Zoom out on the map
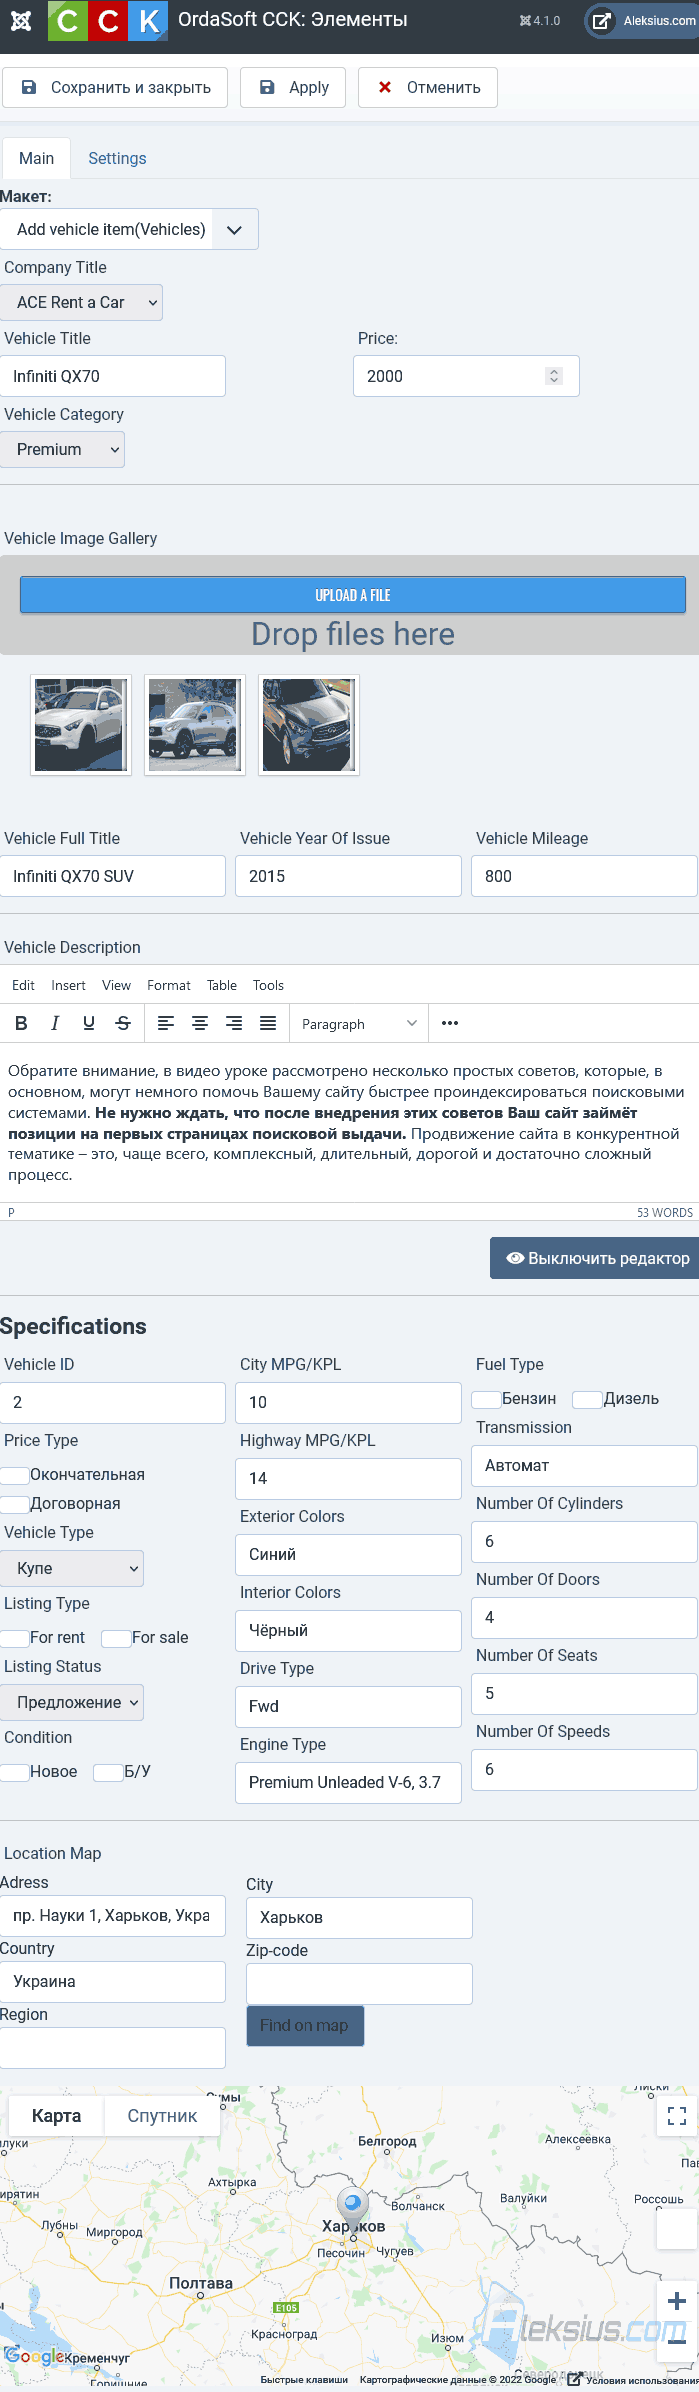The height and width of the screenshot is (2392, 699). click(677, 2341)
